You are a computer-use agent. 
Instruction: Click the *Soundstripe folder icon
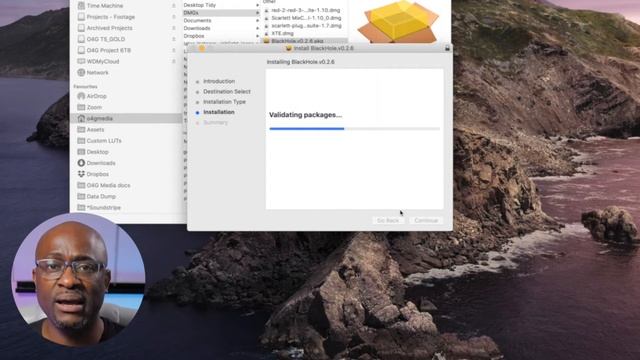point(81,207)
